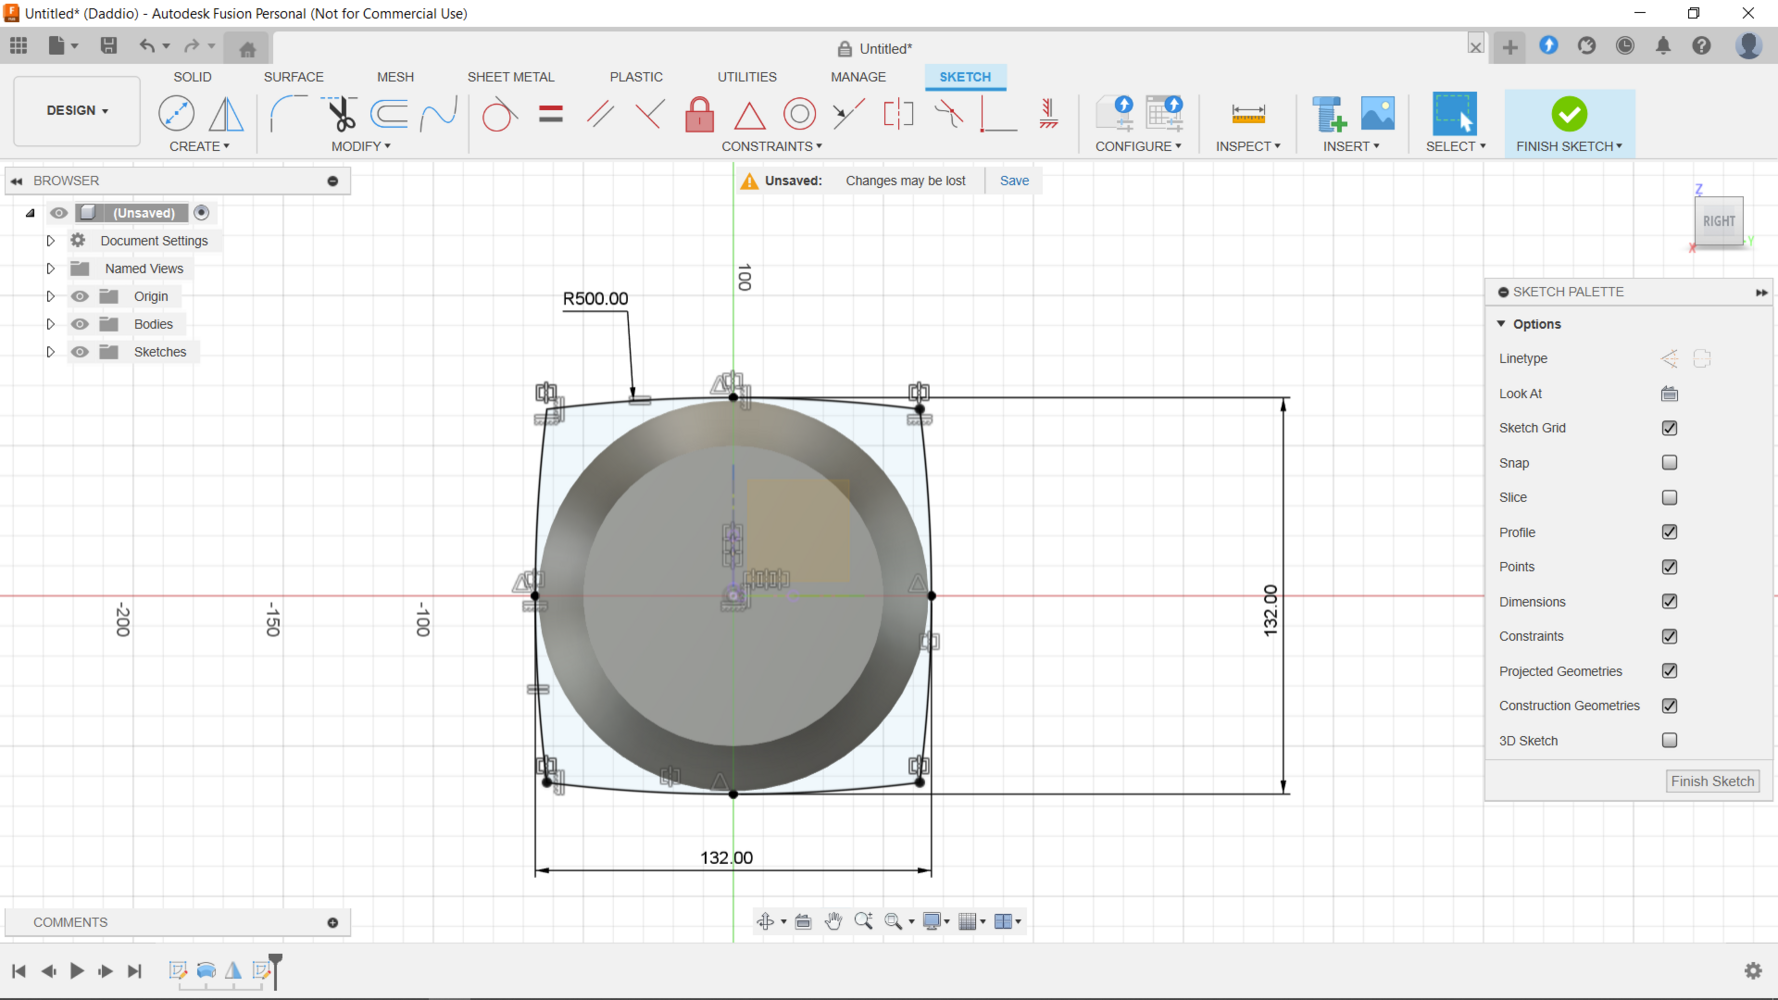This screenshot has width=1778, height=1000.
Task: Enable the Snap checkbox
Action: click(x=1669, y=462)
